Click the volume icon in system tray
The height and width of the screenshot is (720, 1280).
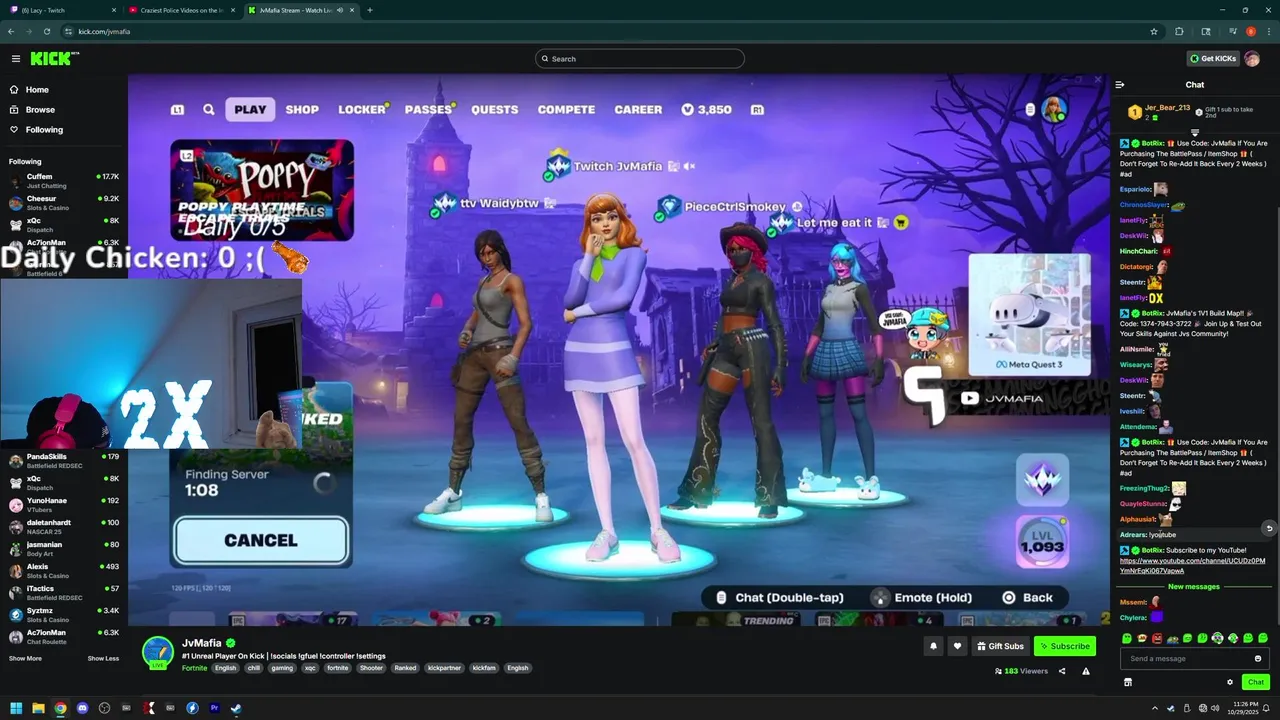click(x=1215, y=708)
